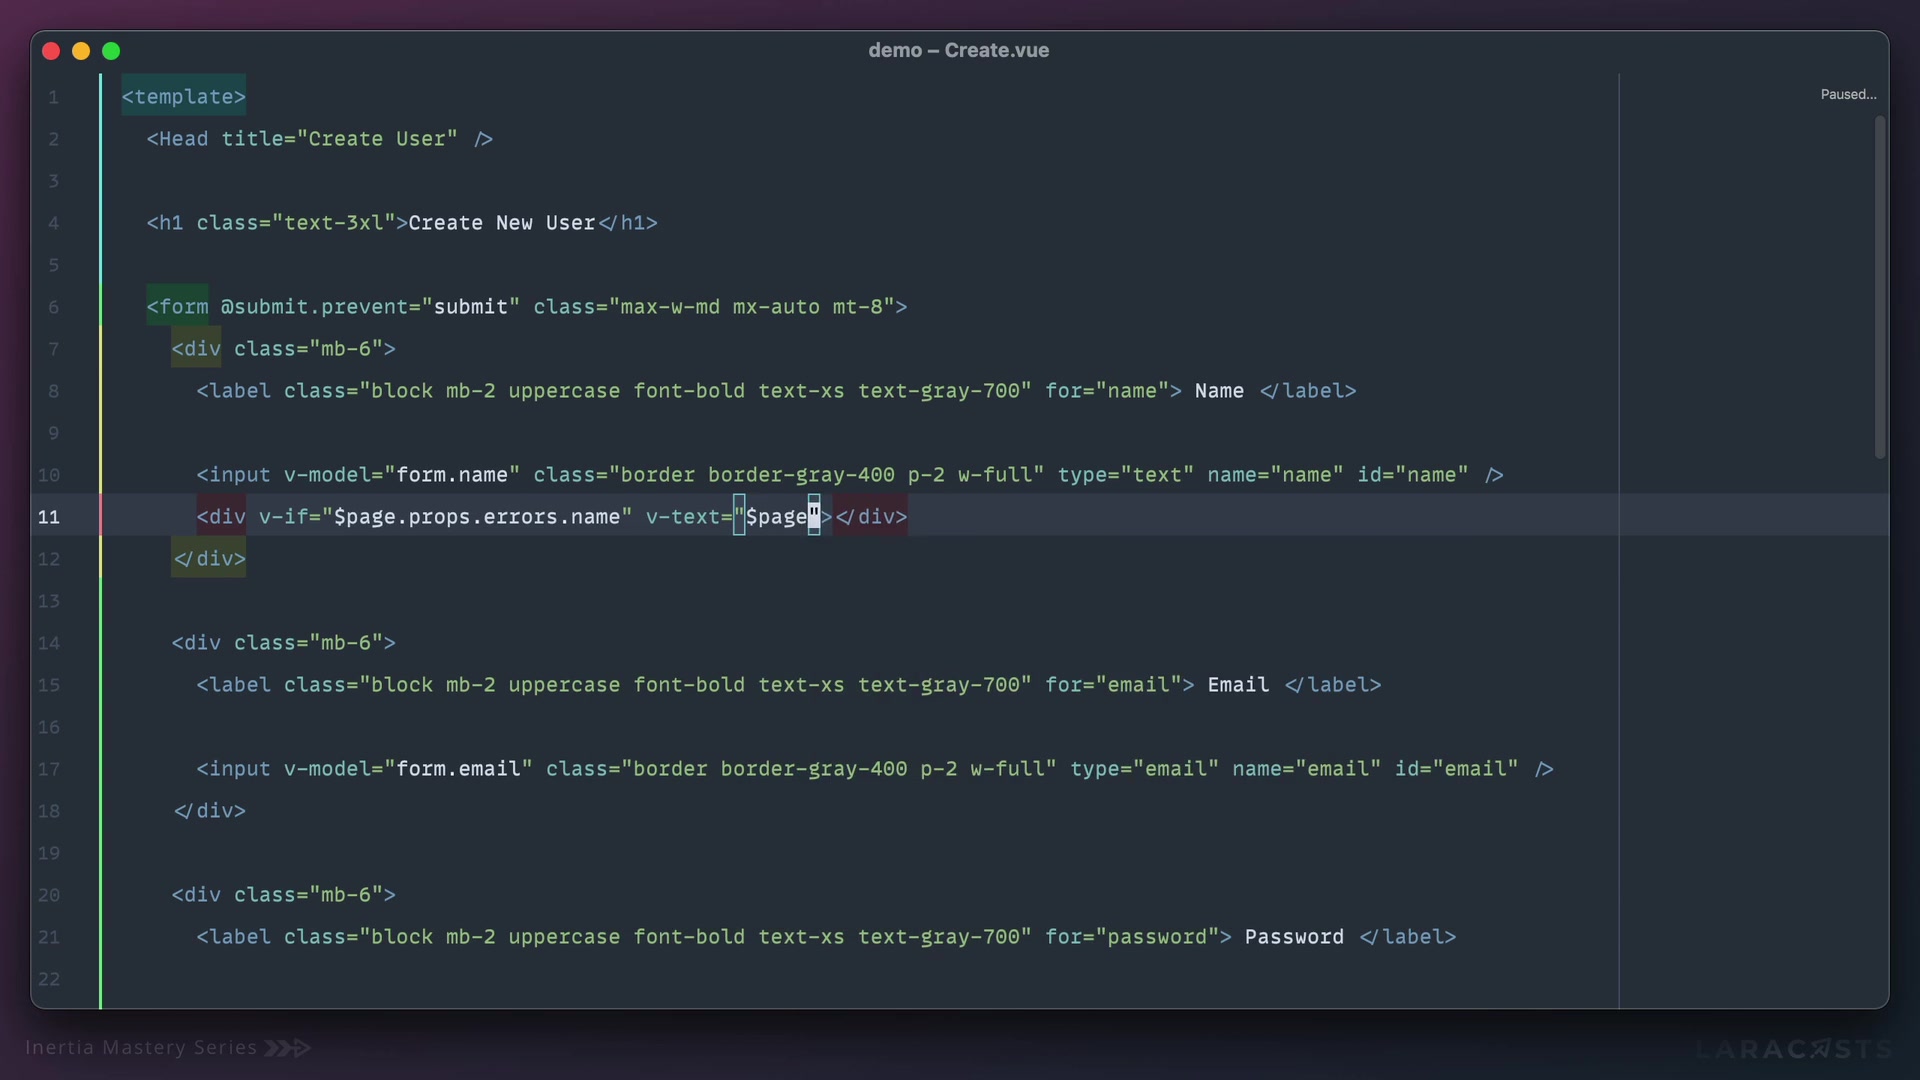
Task: Click the vertical scrollbar thumb
Action: 1880,288
